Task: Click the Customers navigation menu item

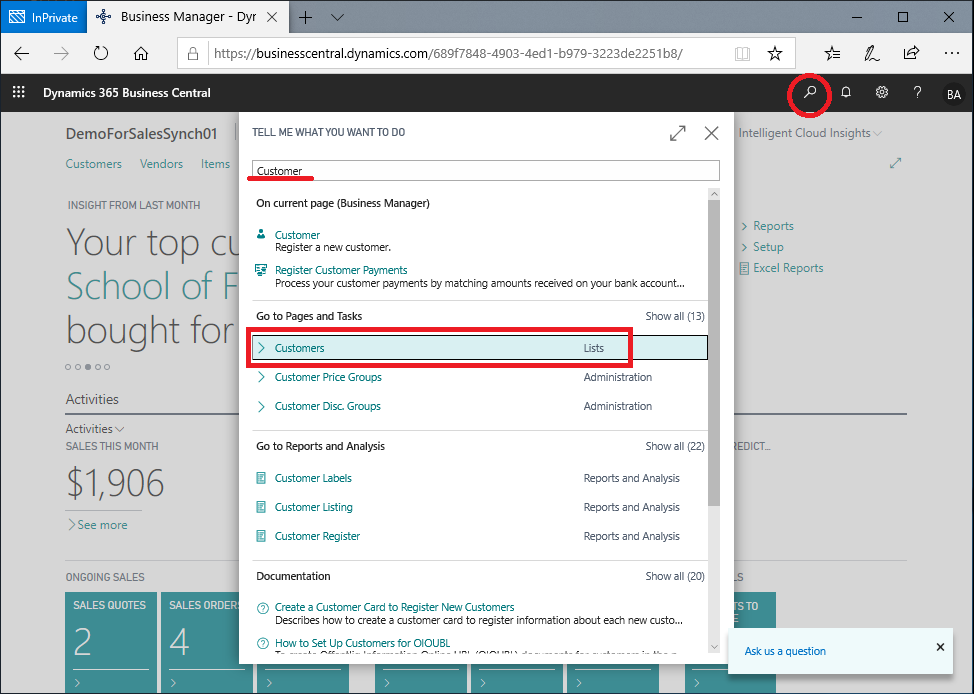Action: click(94, 164)
